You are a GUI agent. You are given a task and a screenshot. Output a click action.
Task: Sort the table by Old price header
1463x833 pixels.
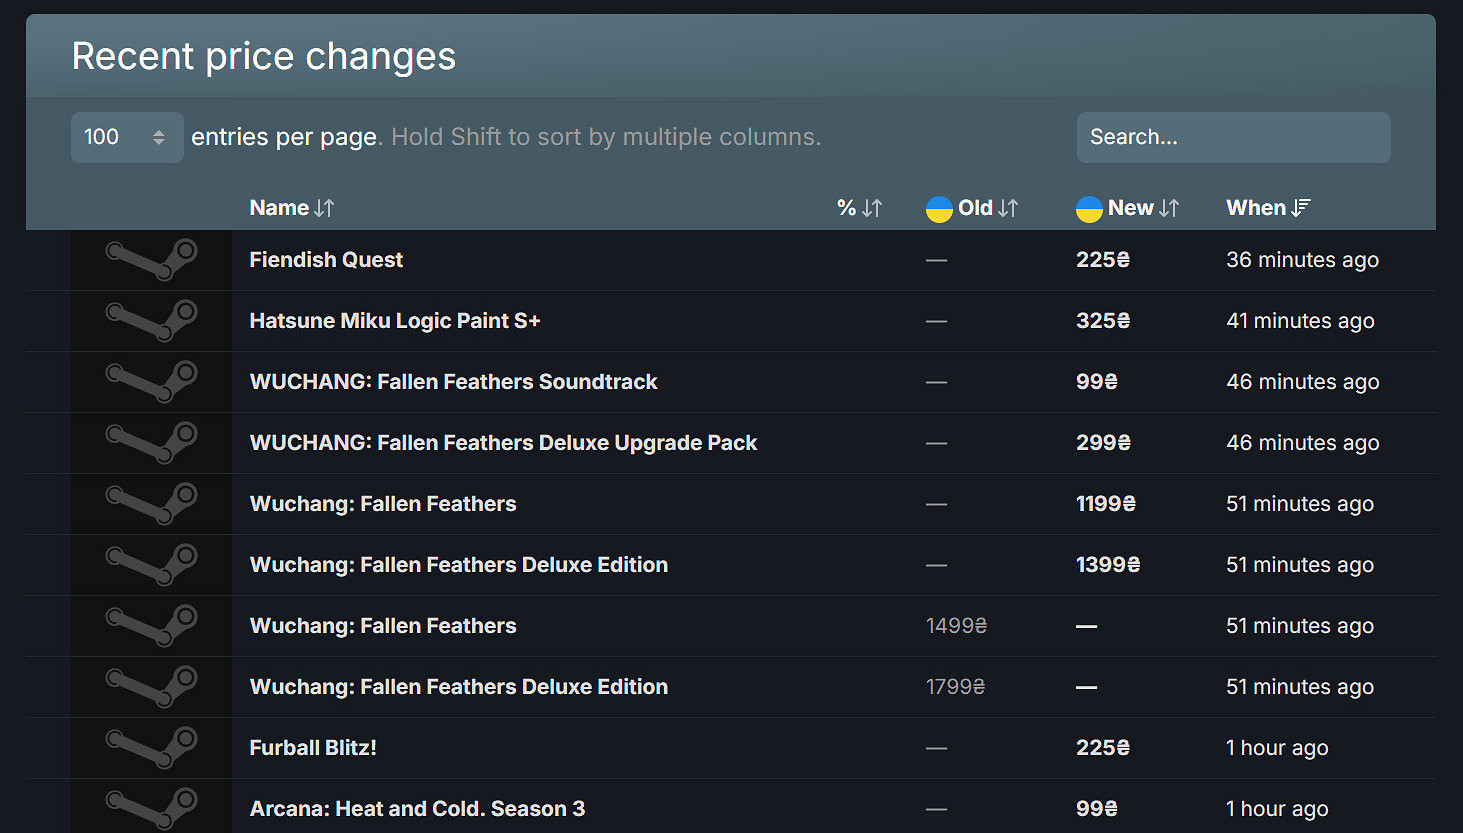click(975, 208)
